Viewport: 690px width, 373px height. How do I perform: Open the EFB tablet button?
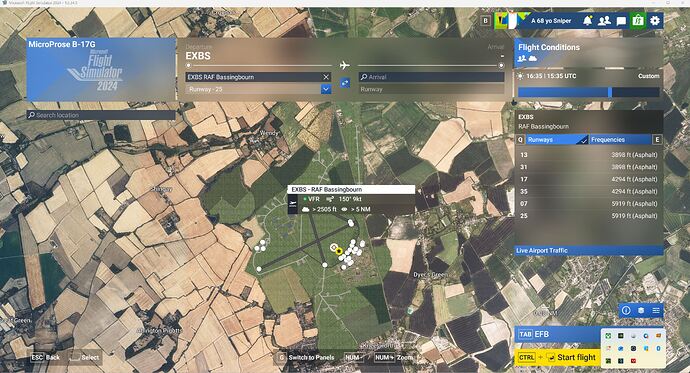tap(558, 334)
